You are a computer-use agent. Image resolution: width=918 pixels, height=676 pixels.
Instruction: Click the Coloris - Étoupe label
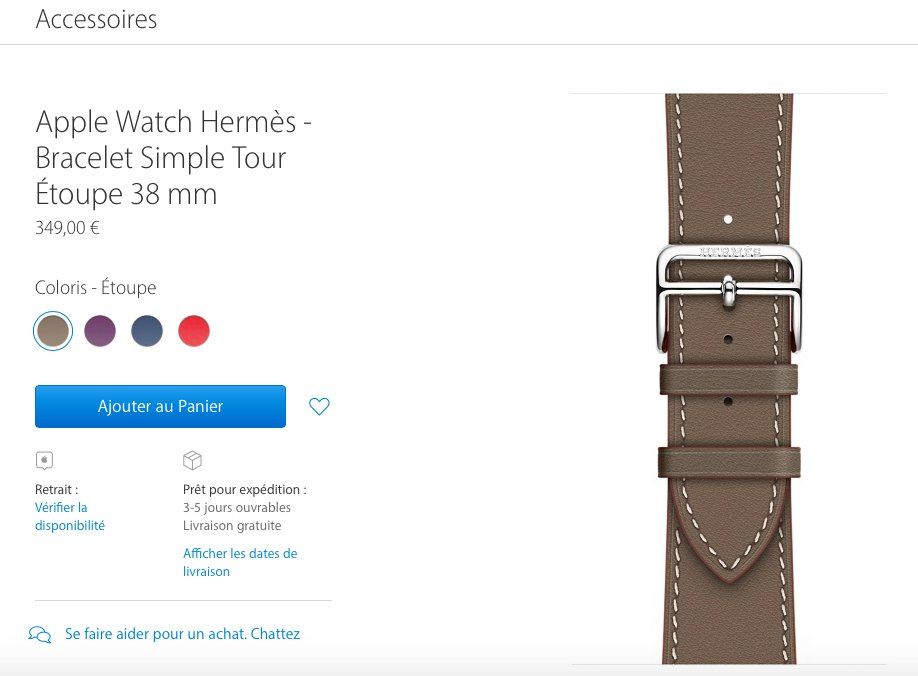point(96,287)
